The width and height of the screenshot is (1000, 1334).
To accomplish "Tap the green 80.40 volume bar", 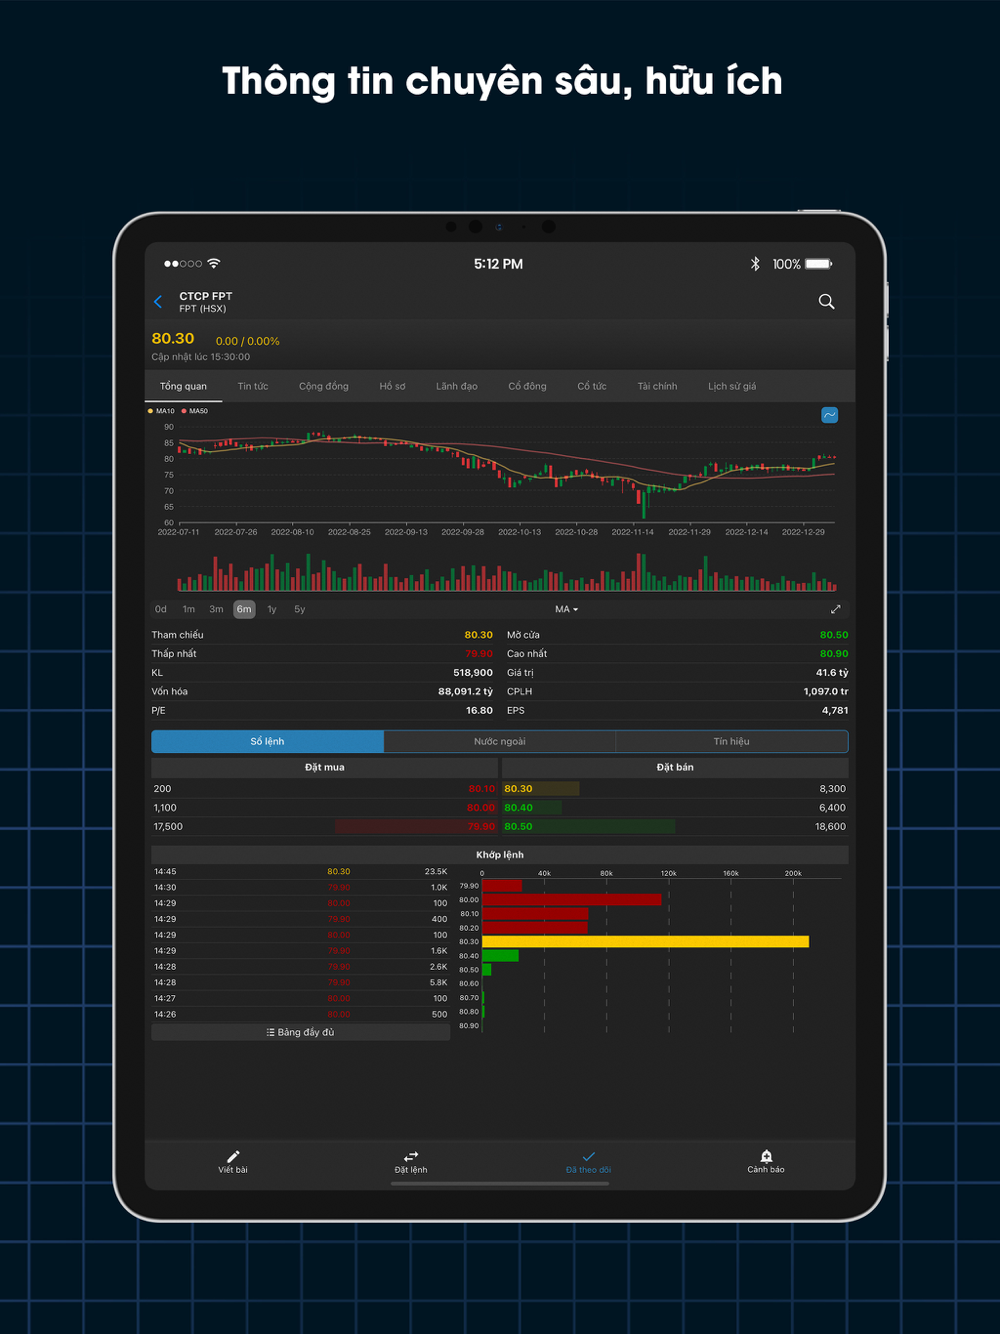I will tap(500, 956).
